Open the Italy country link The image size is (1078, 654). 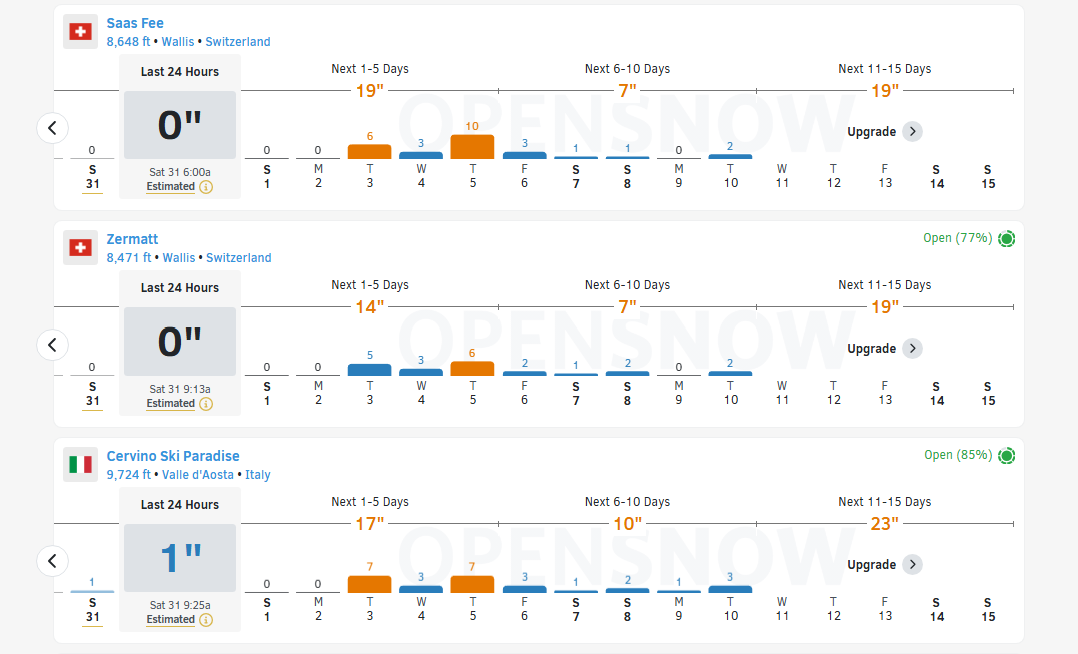click(258, 475)
